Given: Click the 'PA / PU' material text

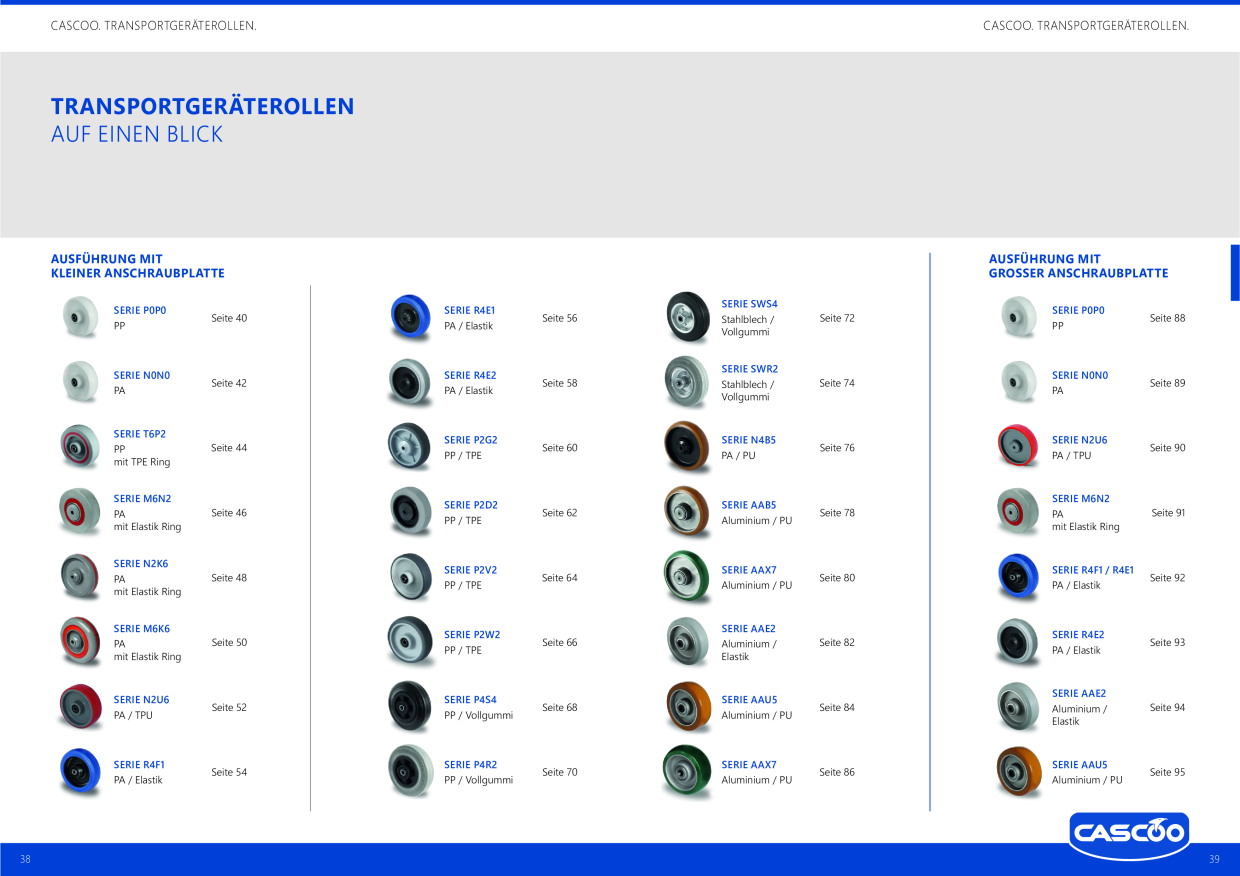Looking at the screenshot, I should pos(739,456).
